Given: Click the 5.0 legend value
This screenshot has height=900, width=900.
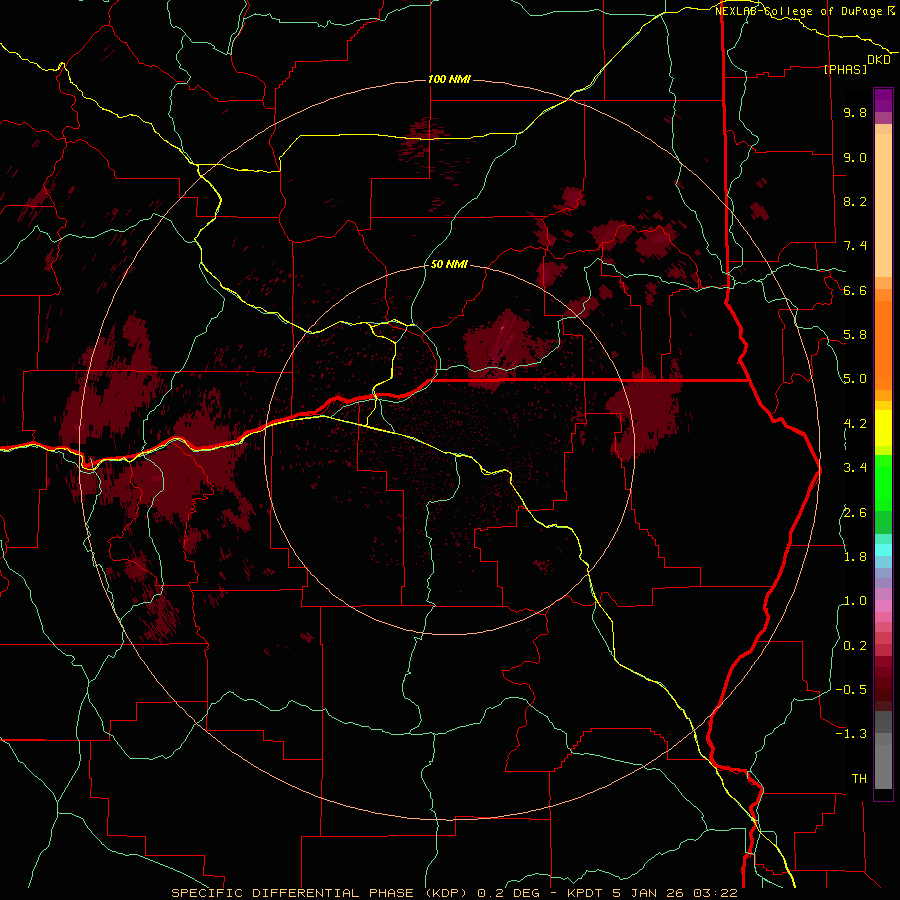Looking at the screenshot, I should tap(855, 379).
